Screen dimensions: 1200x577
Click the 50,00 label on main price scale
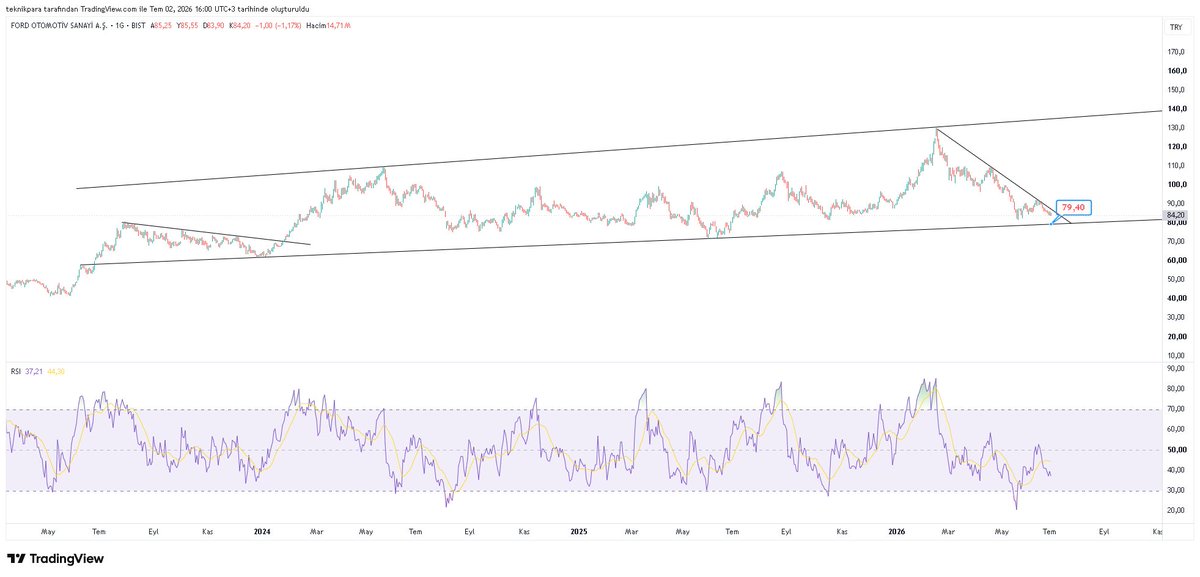[1175, 279]
